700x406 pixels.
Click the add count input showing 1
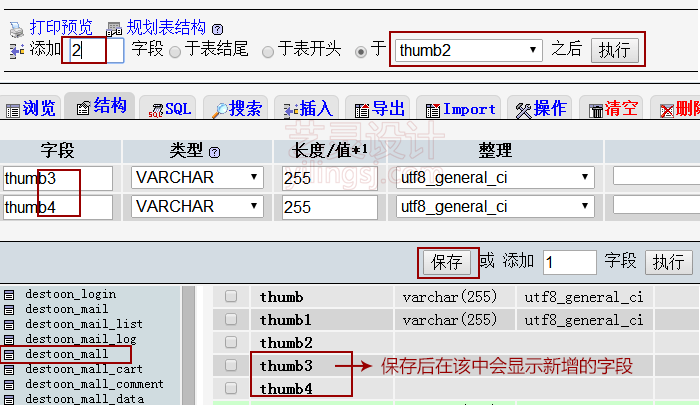[x=569, y=262]
